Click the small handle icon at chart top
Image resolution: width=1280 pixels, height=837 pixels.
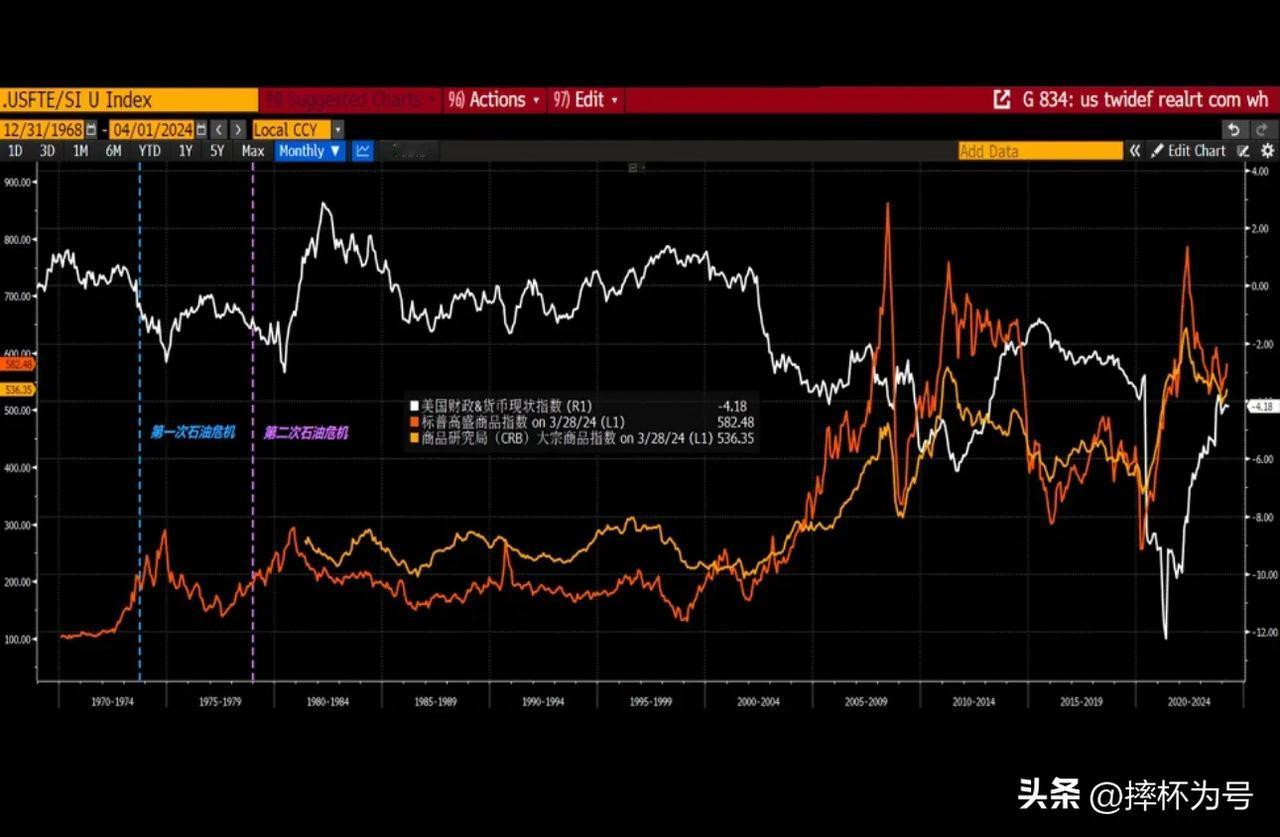(x=633, y=168)
